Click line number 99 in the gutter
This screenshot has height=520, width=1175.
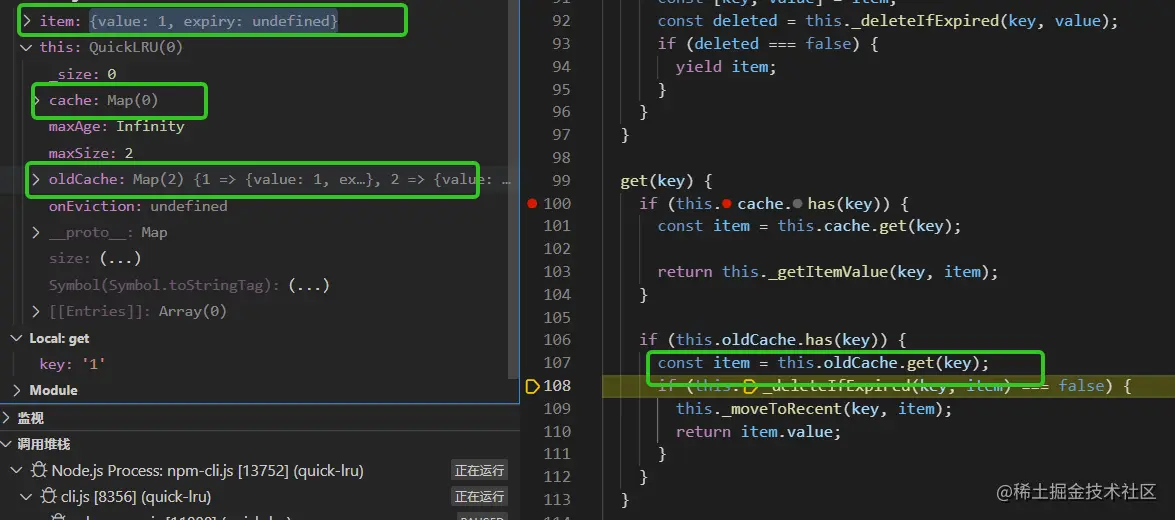tap(561, 181)
